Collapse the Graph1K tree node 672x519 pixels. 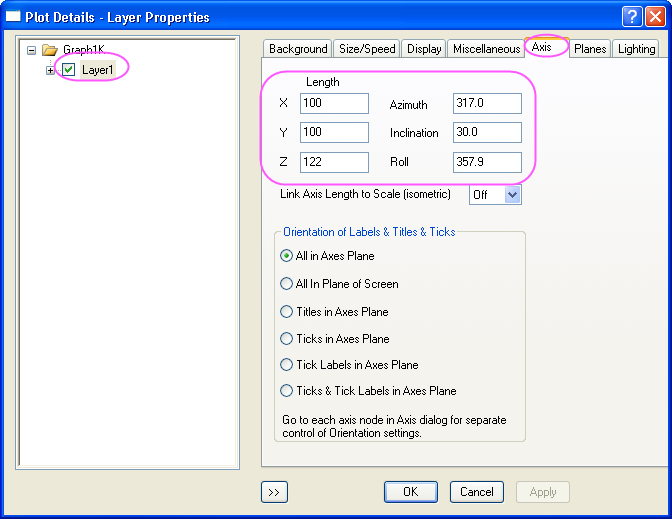(32, 49)
